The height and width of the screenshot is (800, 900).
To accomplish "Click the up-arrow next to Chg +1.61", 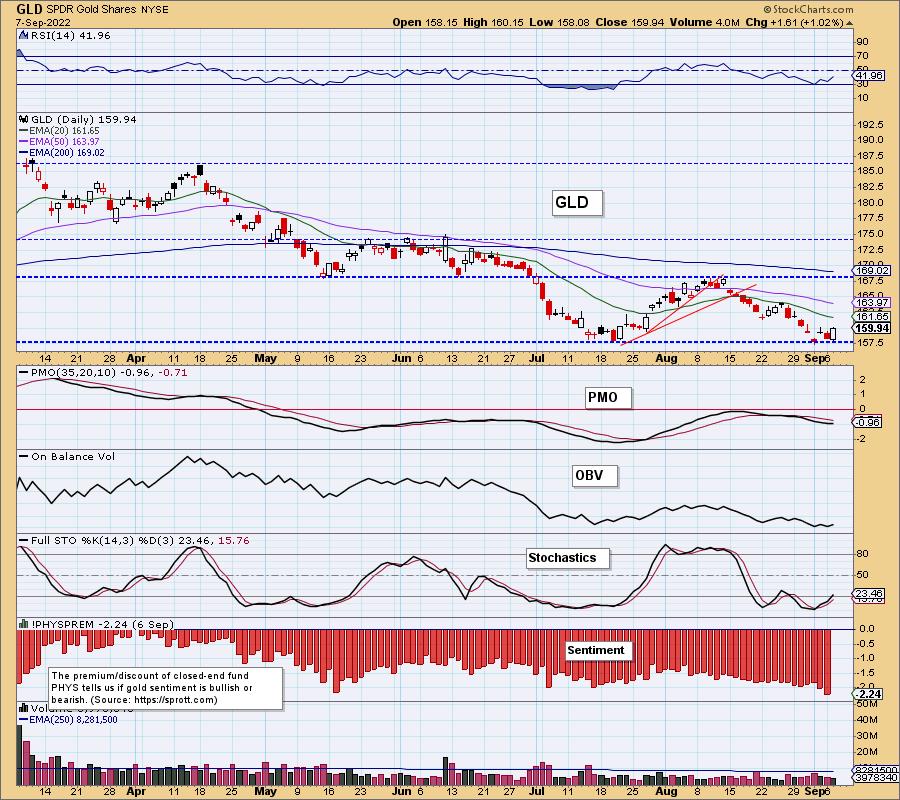I will [x=849, y=23].
